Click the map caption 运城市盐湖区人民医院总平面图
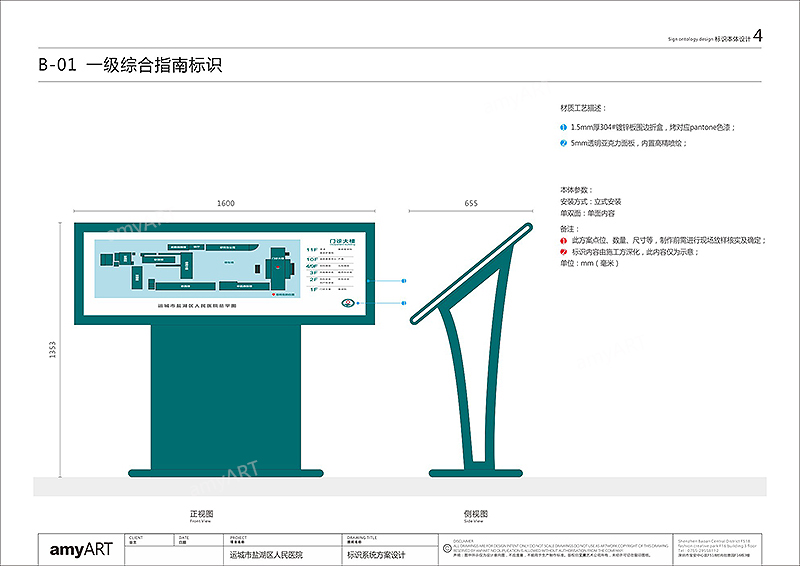Image resolution: width=800 pixels, height=566 pixels. [197, 306]
